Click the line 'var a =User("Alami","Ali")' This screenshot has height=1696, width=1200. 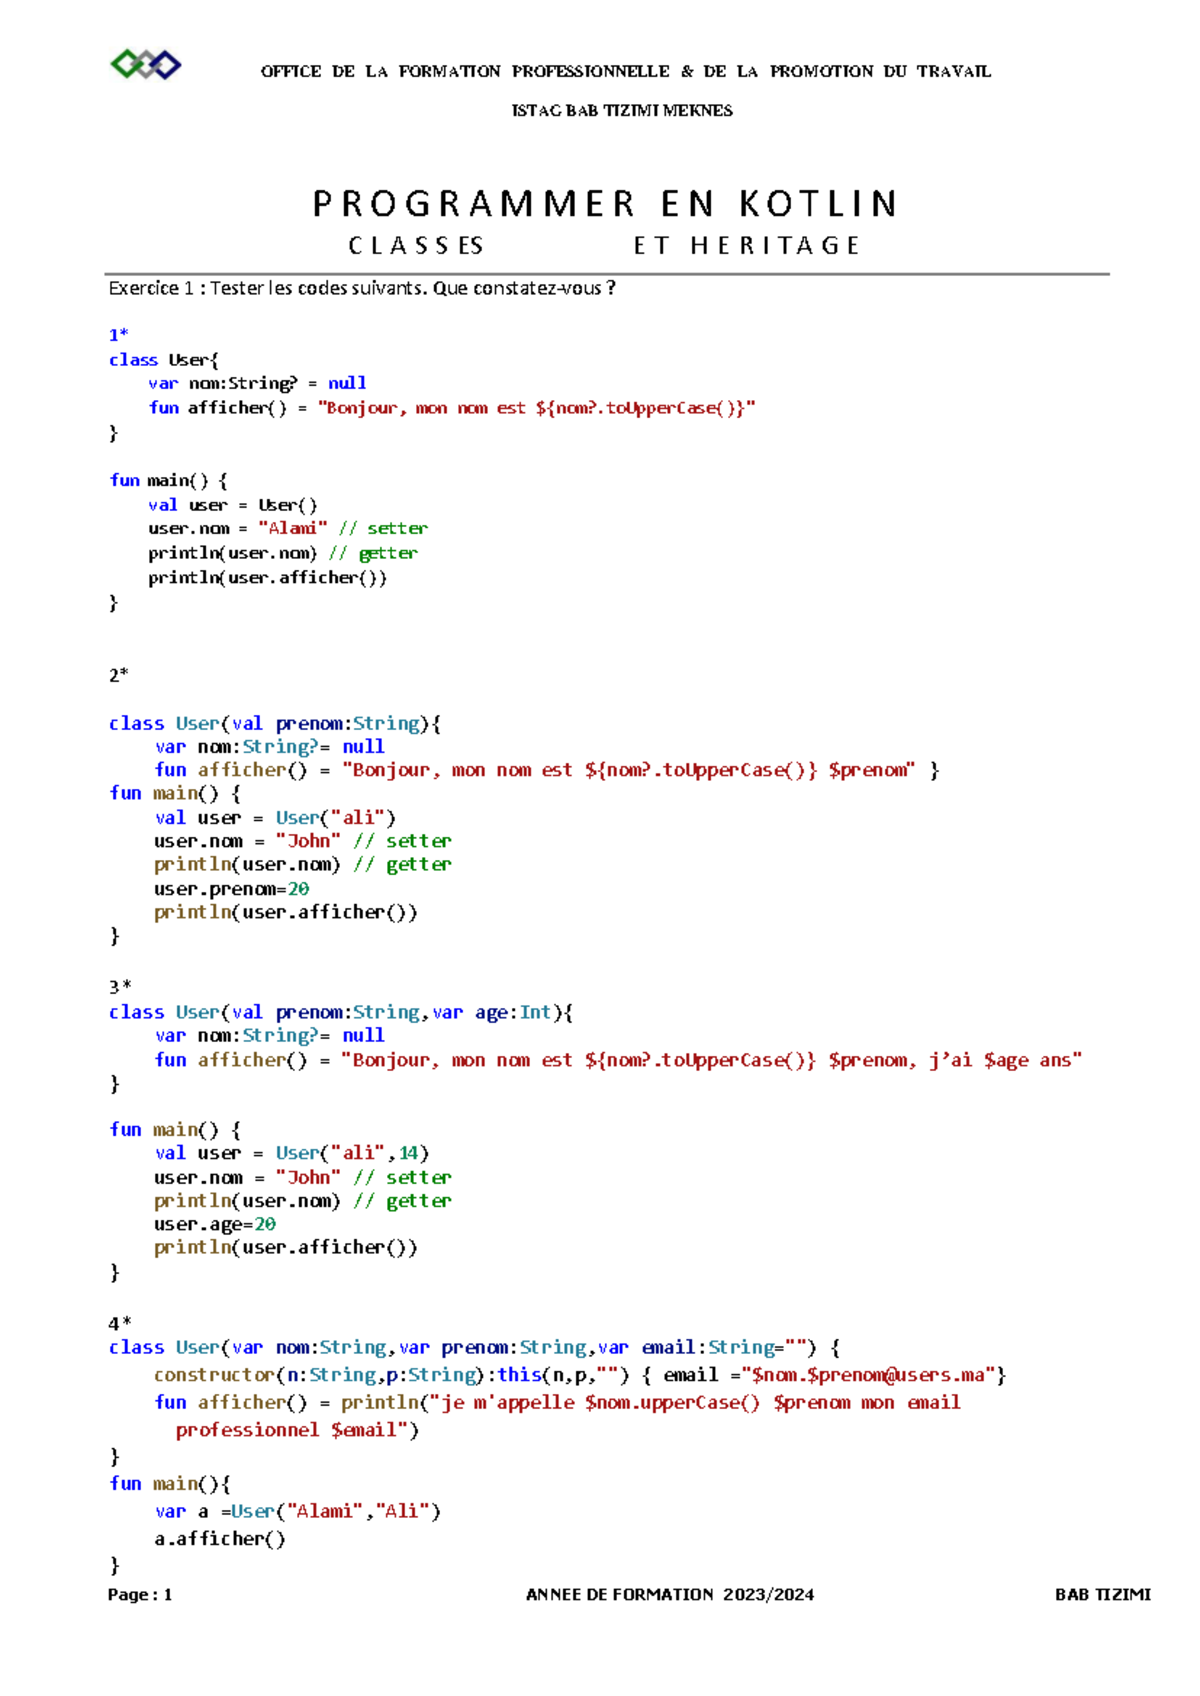pos(298,1511)
